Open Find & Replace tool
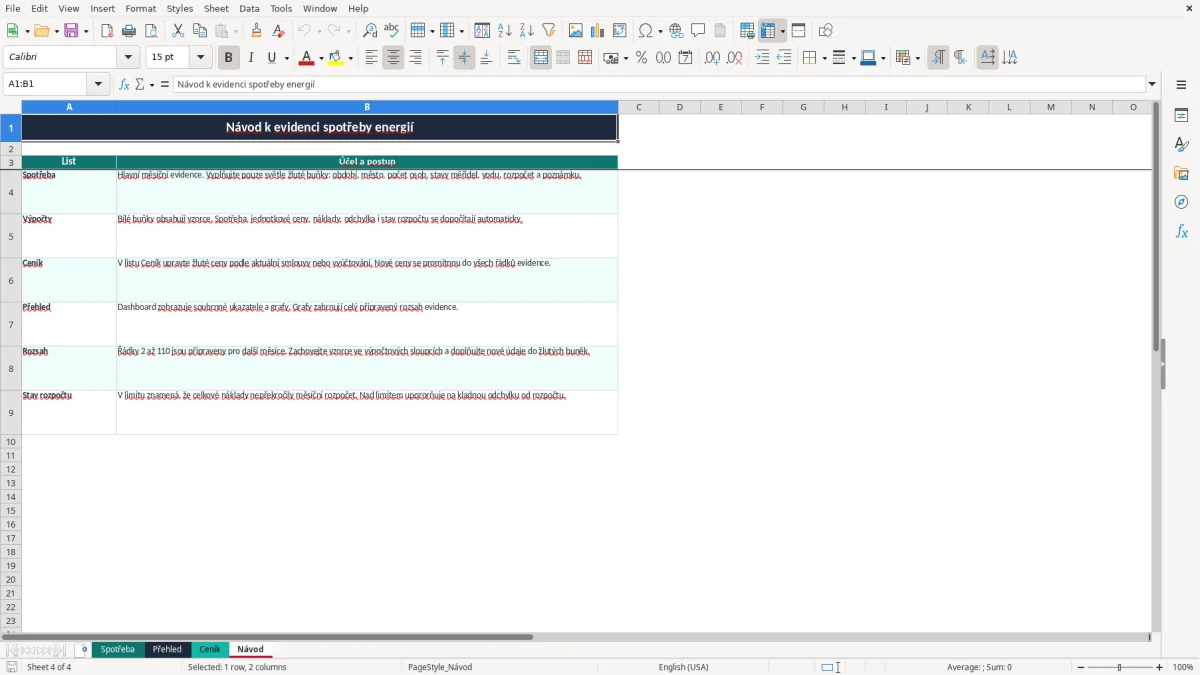Image resolution: width=1200 pixels, height=675 pixels. [x=370, y=31]
